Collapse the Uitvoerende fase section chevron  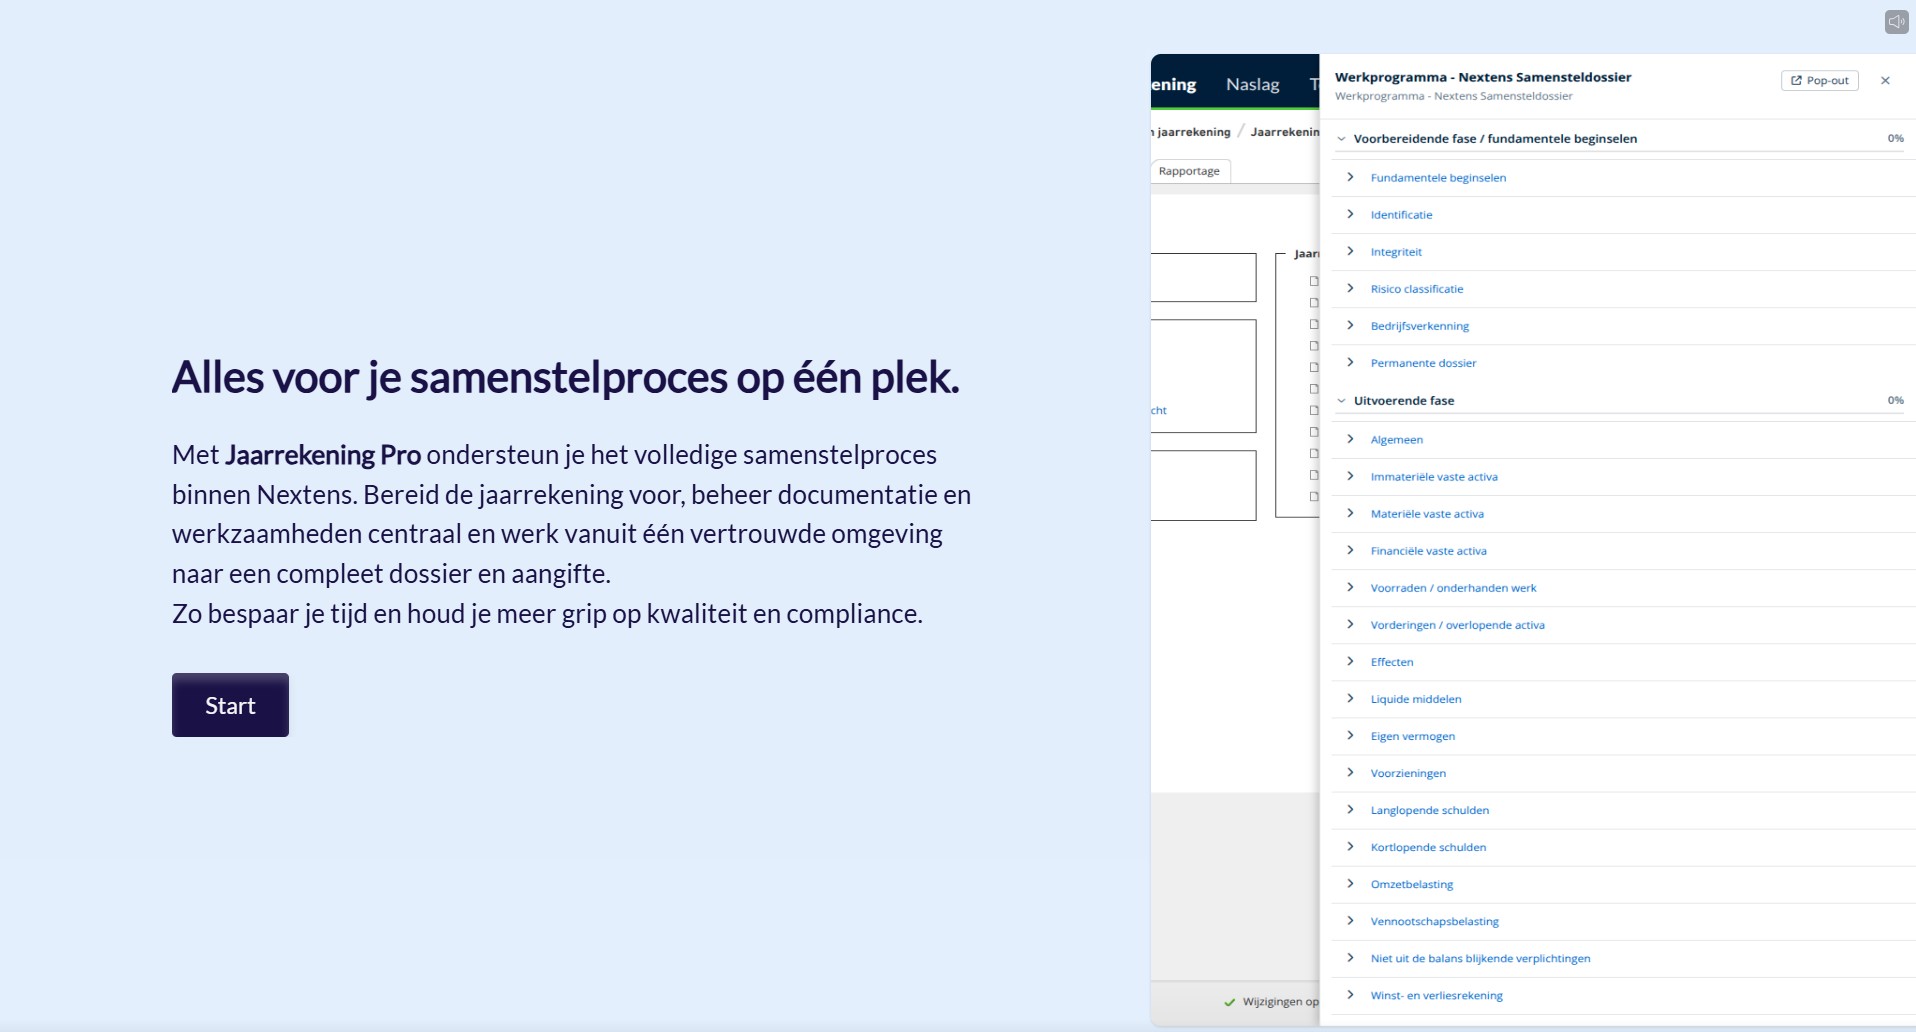[1341, 401]
